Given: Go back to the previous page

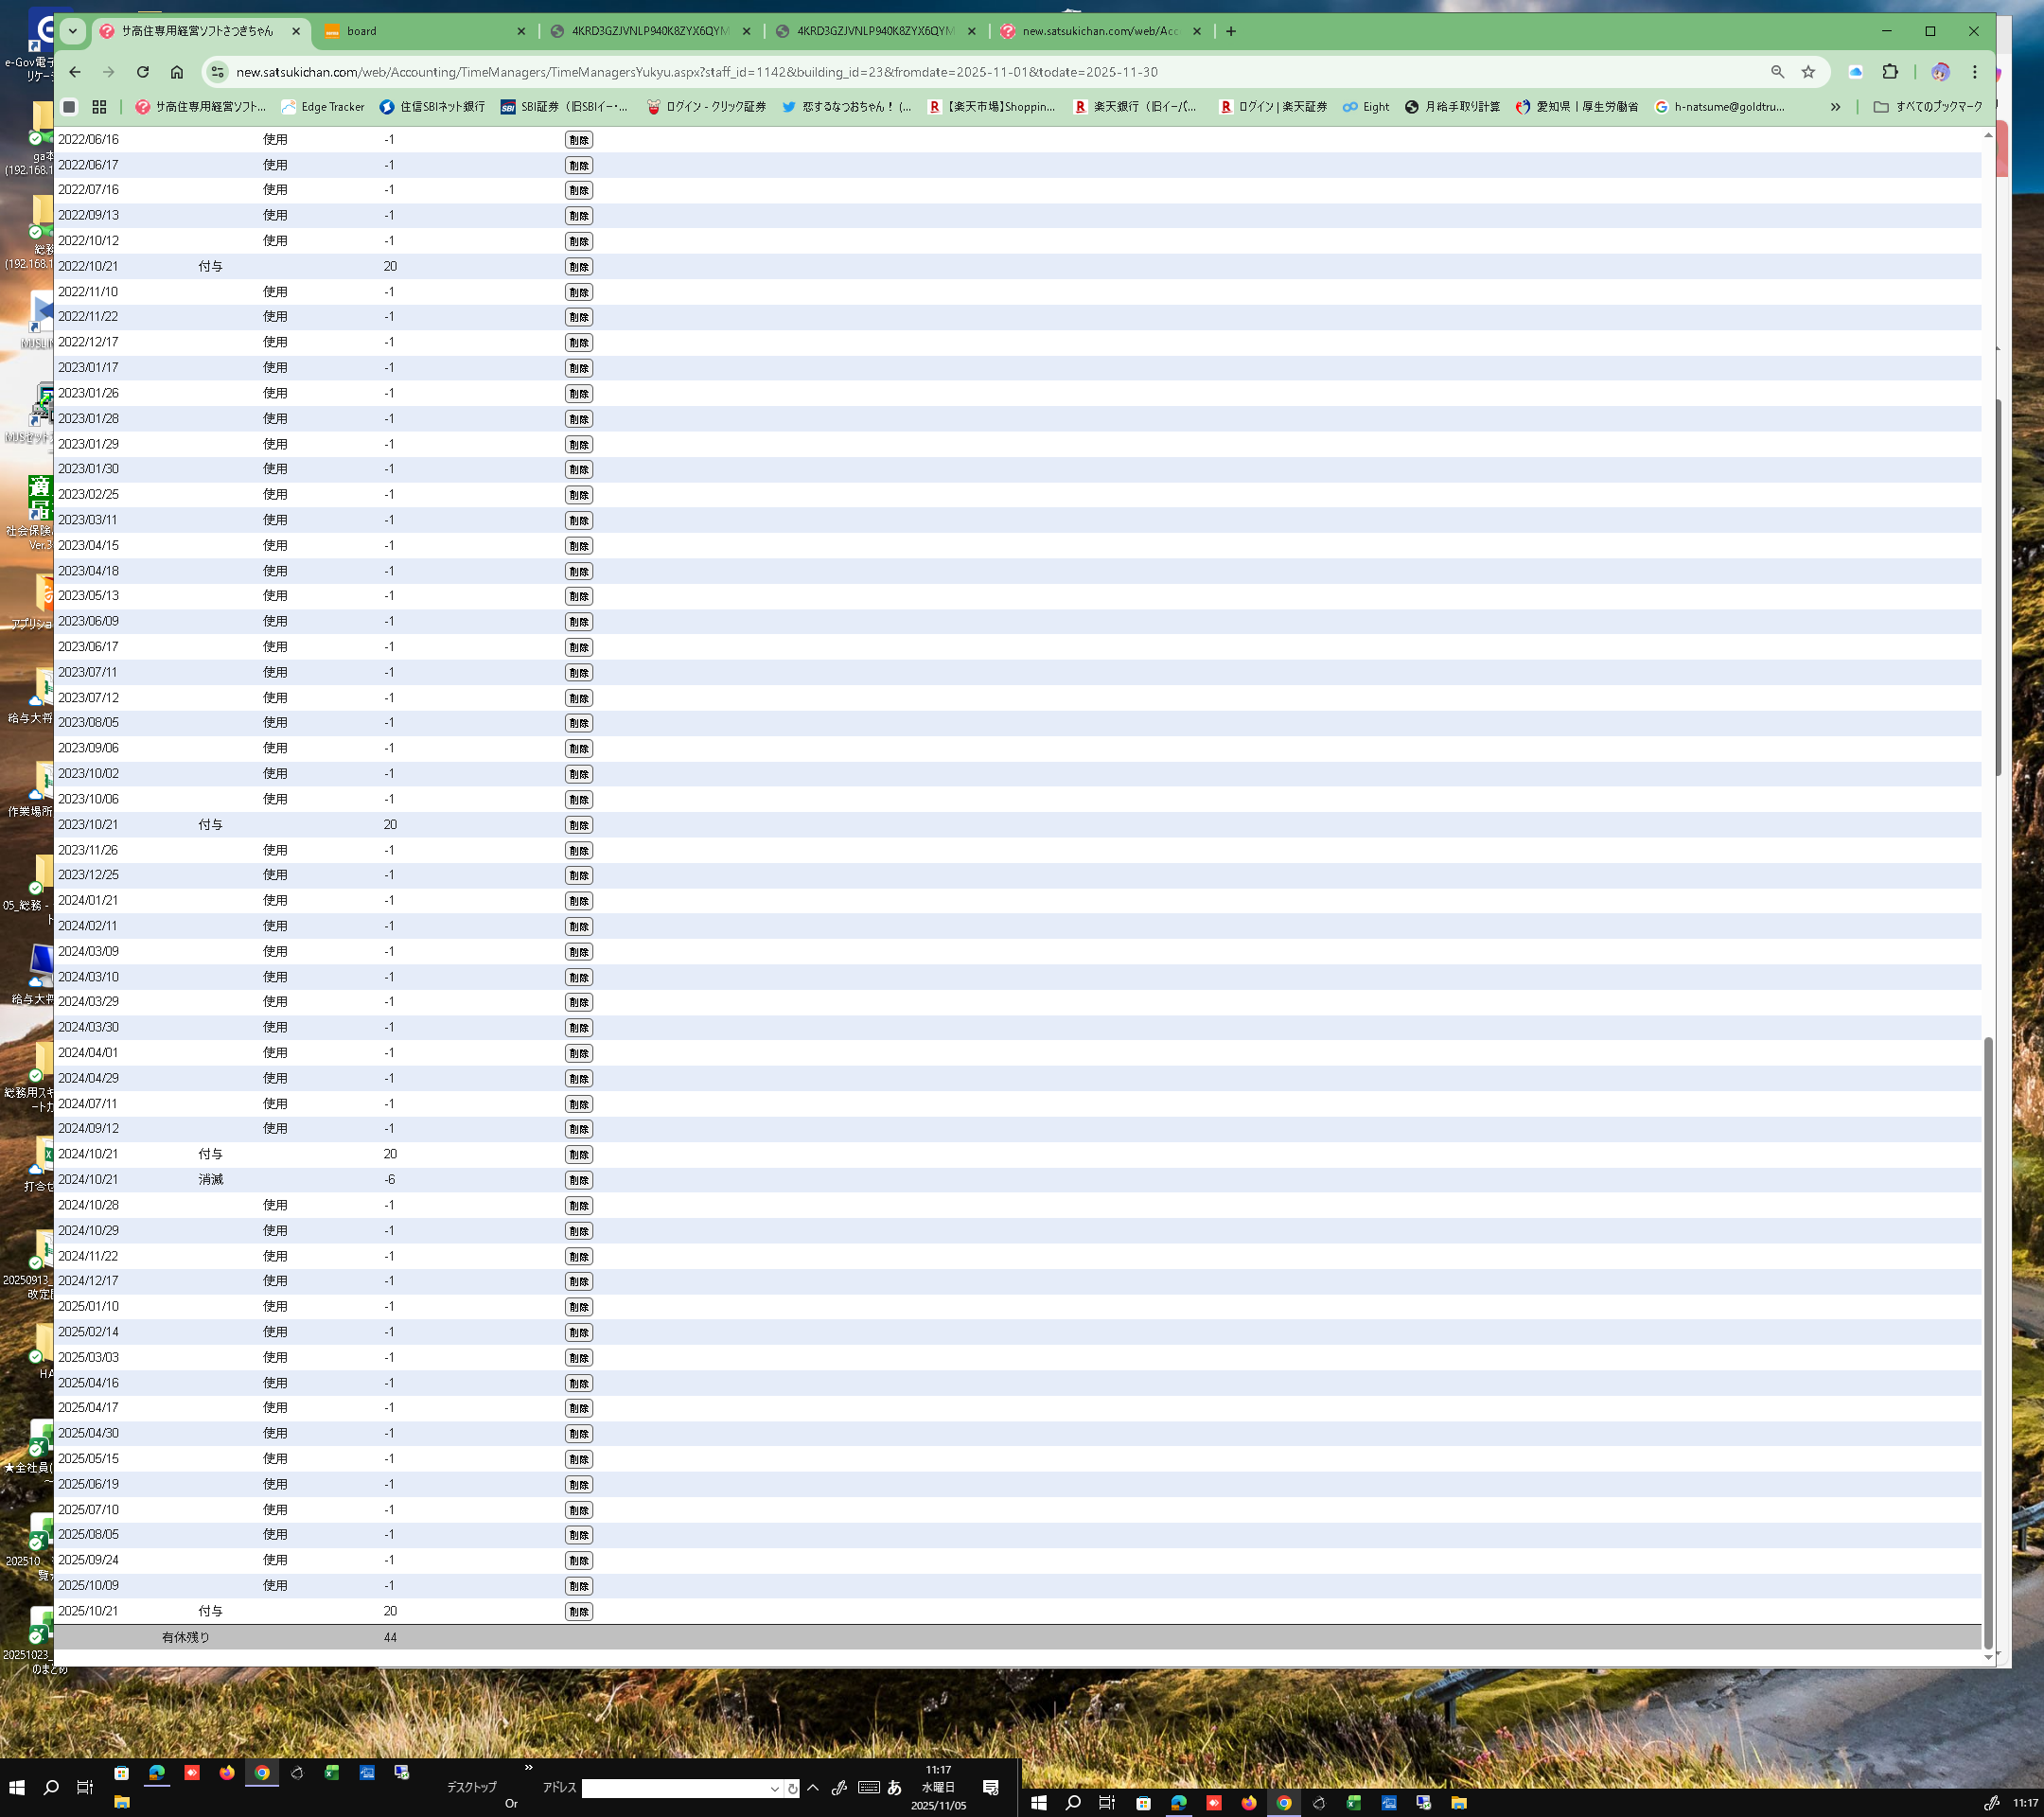Looking at the screenshot, I should pyautogui.click(x=75, y=72).
